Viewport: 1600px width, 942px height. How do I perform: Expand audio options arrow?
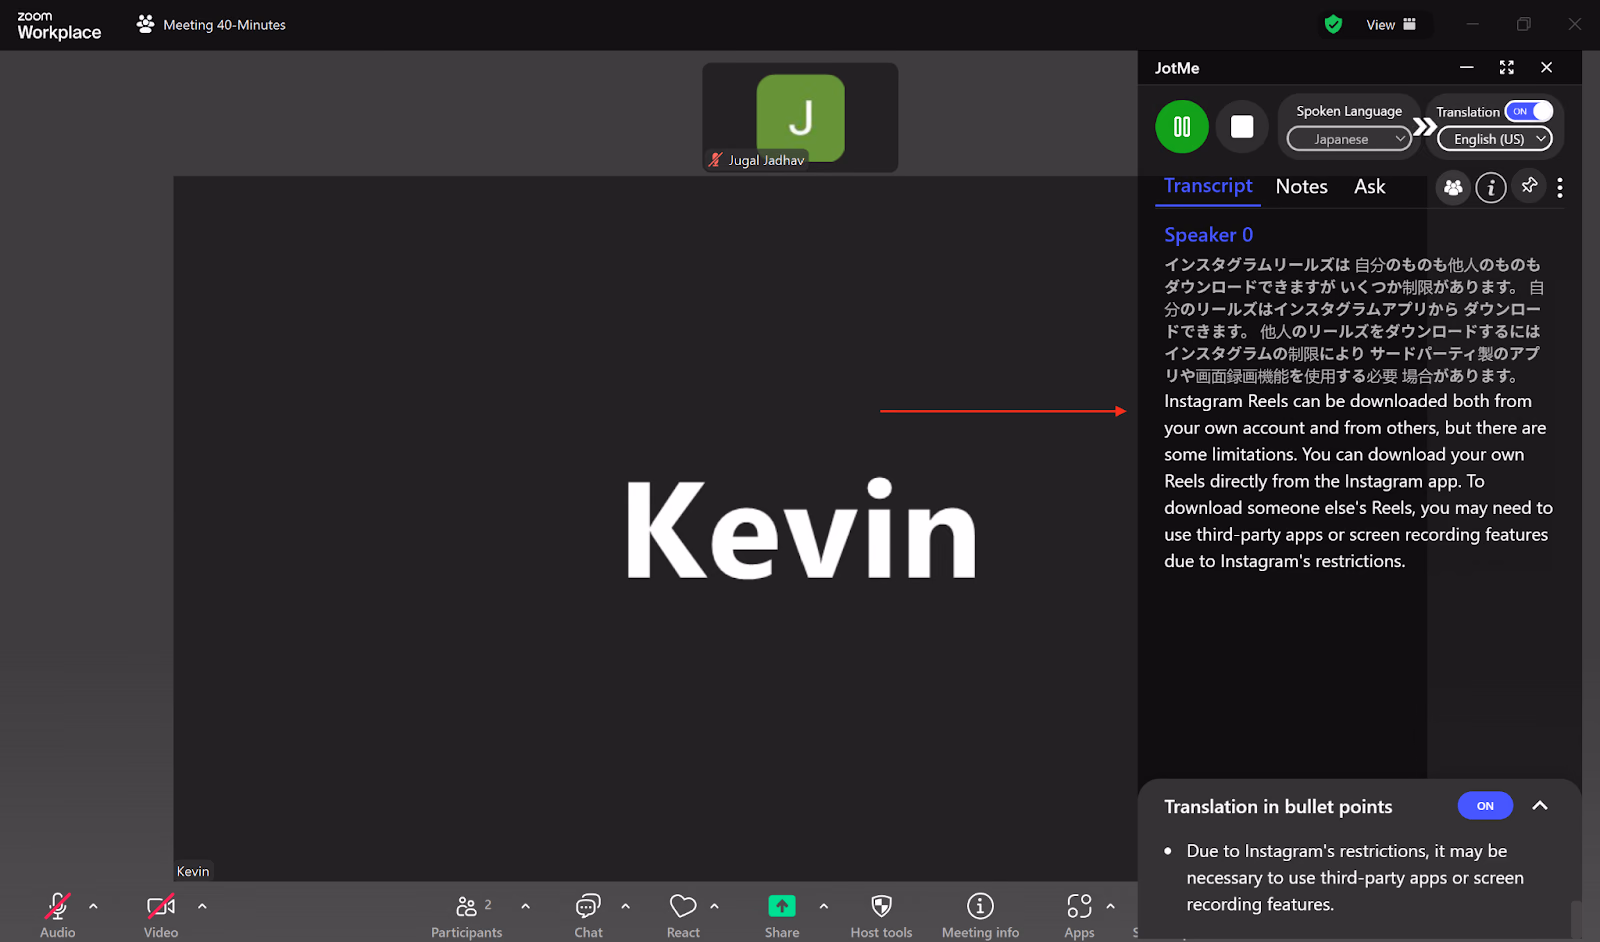click(93, 906)
